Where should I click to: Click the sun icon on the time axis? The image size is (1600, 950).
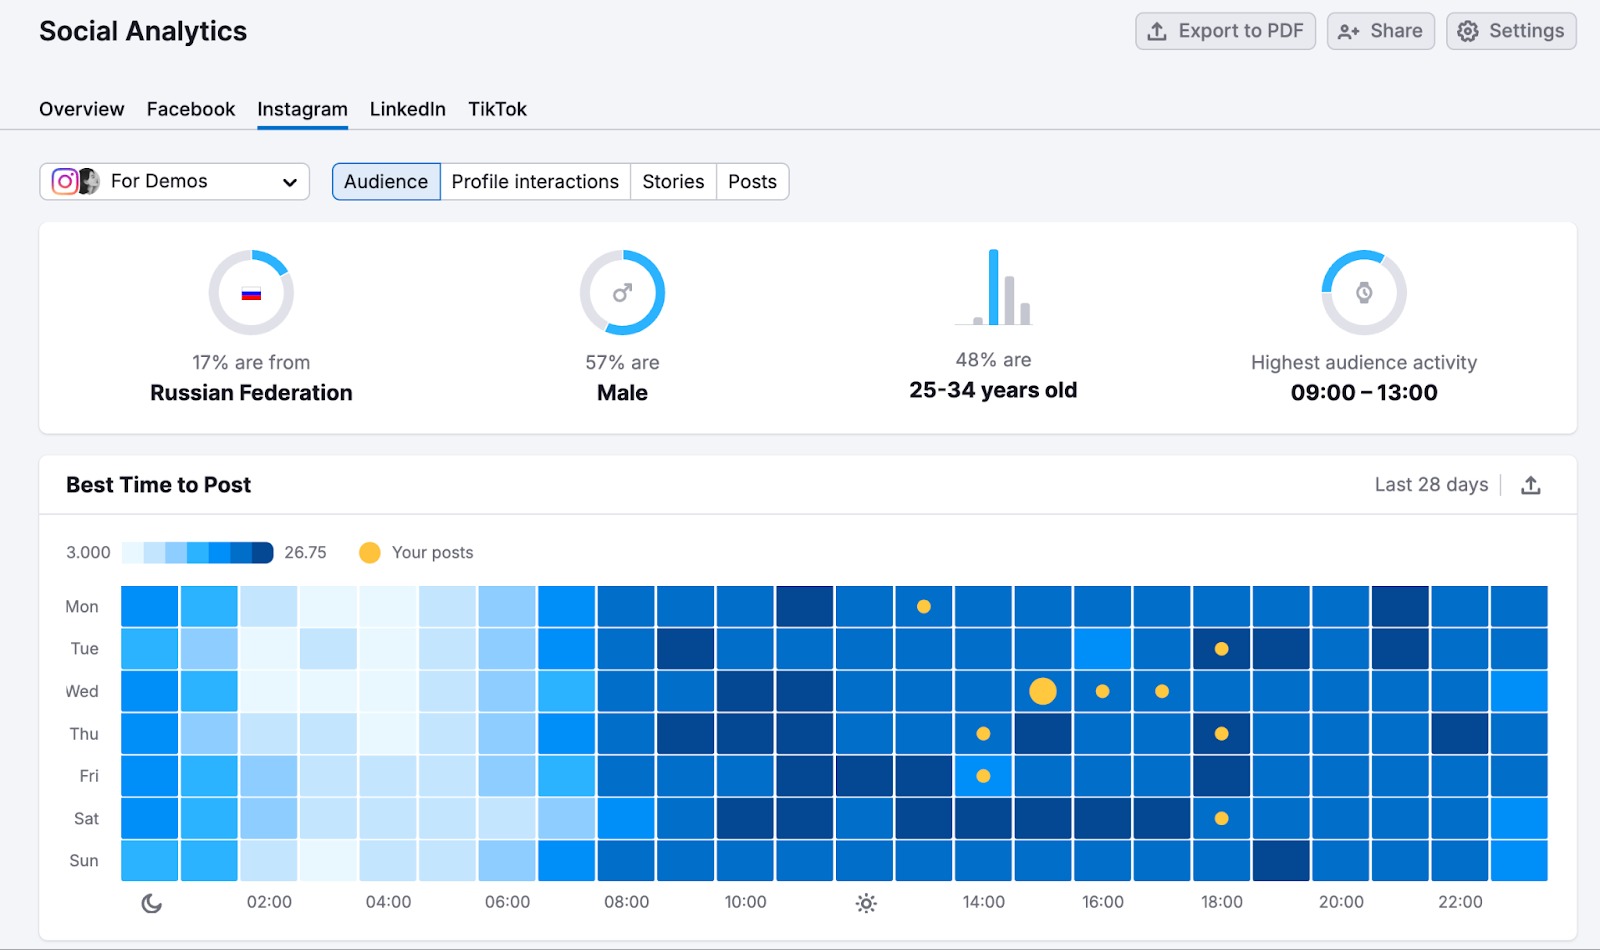point(866,903)
